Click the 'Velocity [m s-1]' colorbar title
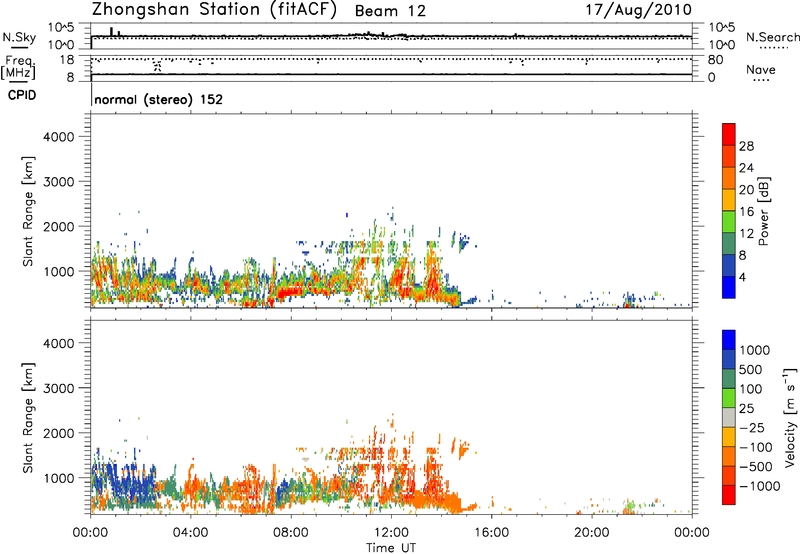This screenshot has width=800, height=554. coord(790,417)
